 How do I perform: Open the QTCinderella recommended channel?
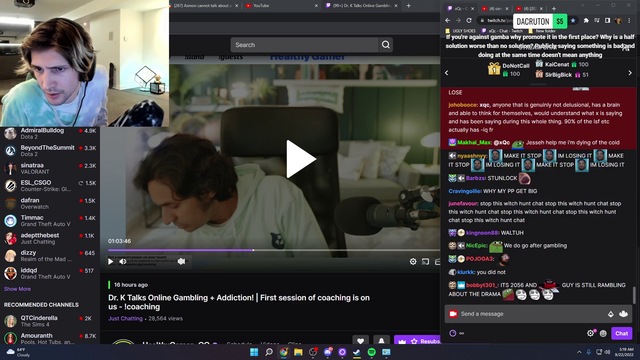pyautogui.click(x=50, y=321)
